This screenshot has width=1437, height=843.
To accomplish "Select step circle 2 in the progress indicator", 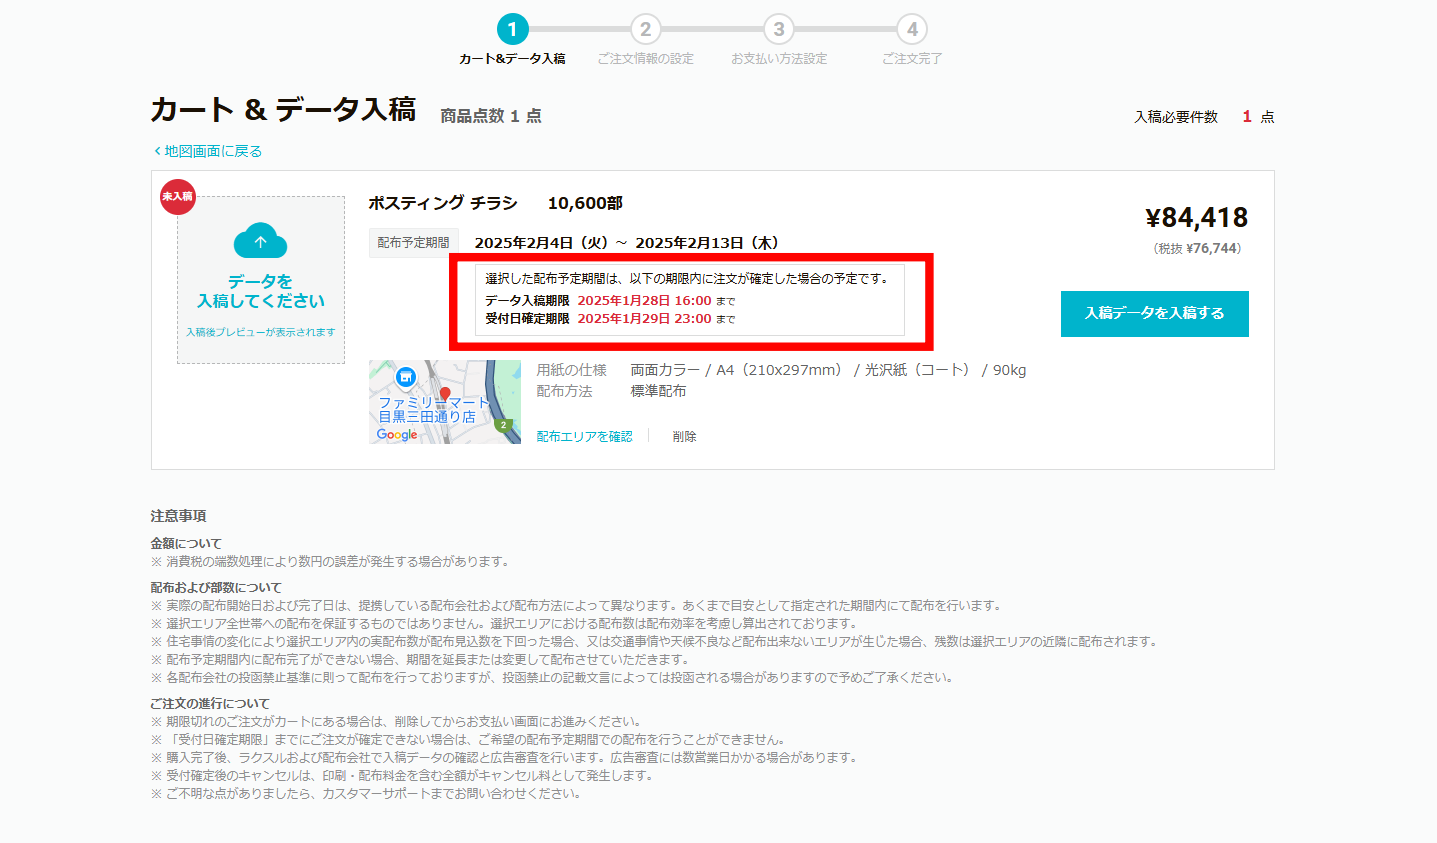I will click(x=645, y=29).
